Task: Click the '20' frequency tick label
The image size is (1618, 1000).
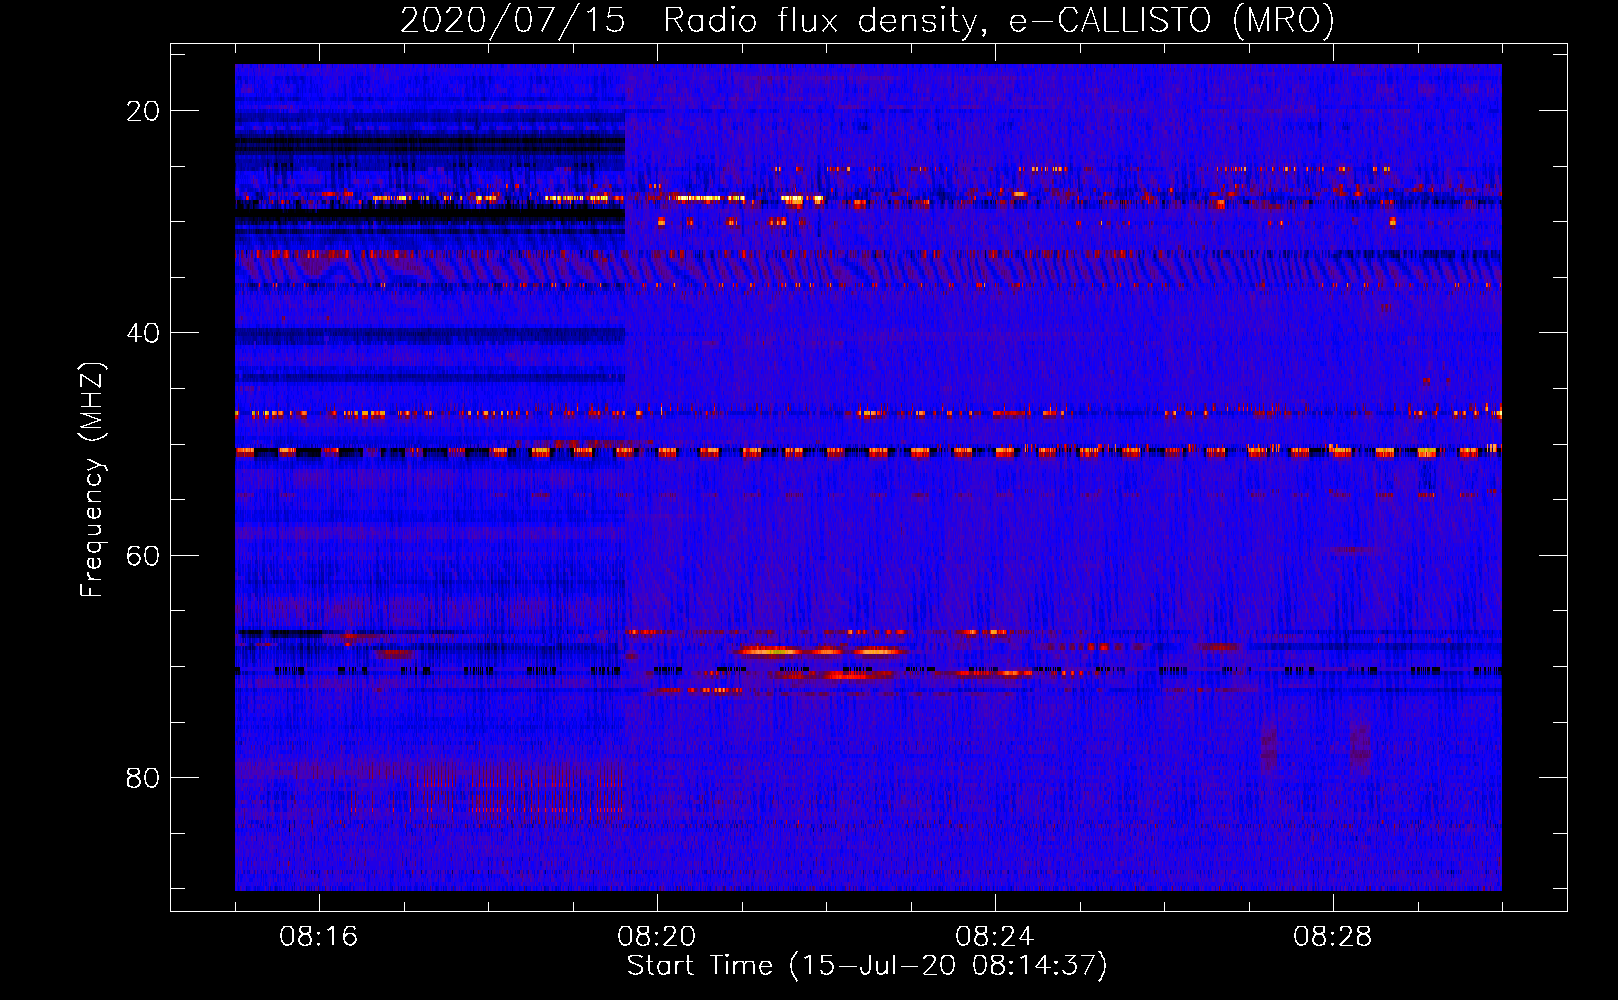Action: 143,111
